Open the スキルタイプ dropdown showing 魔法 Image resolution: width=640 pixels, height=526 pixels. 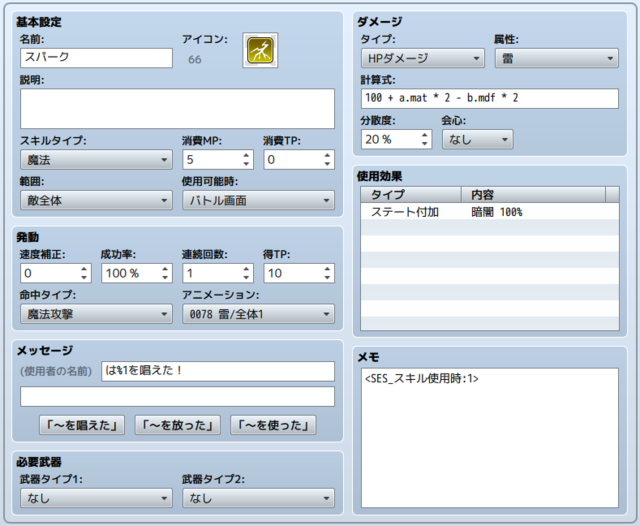coord(96,160)
